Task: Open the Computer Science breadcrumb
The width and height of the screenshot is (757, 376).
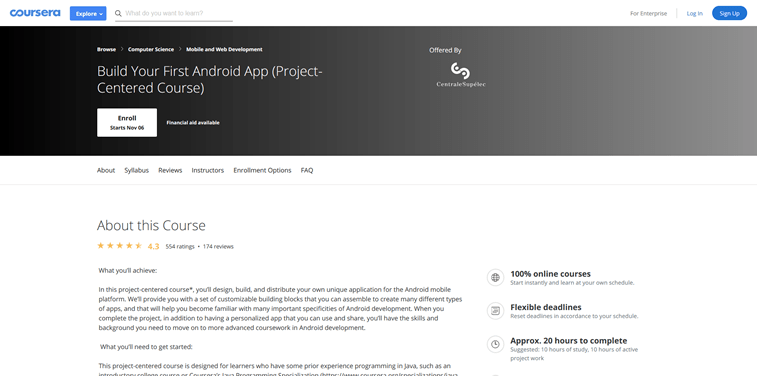Action: click(x=151, y=49)
